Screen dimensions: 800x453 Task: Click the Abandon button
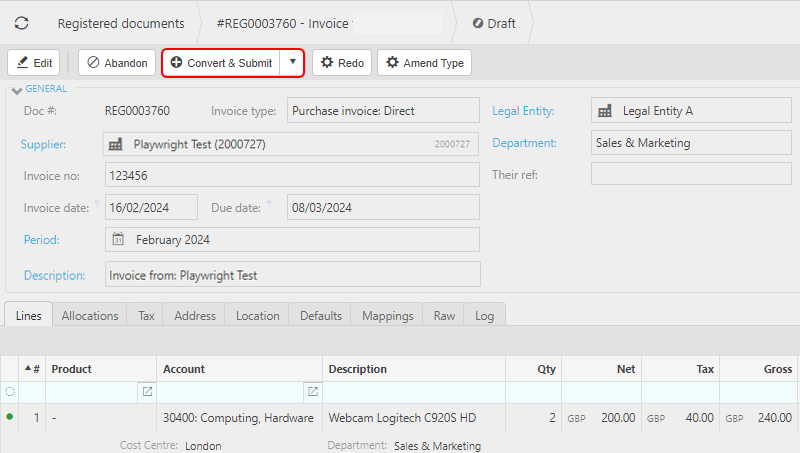click(117, 63)
